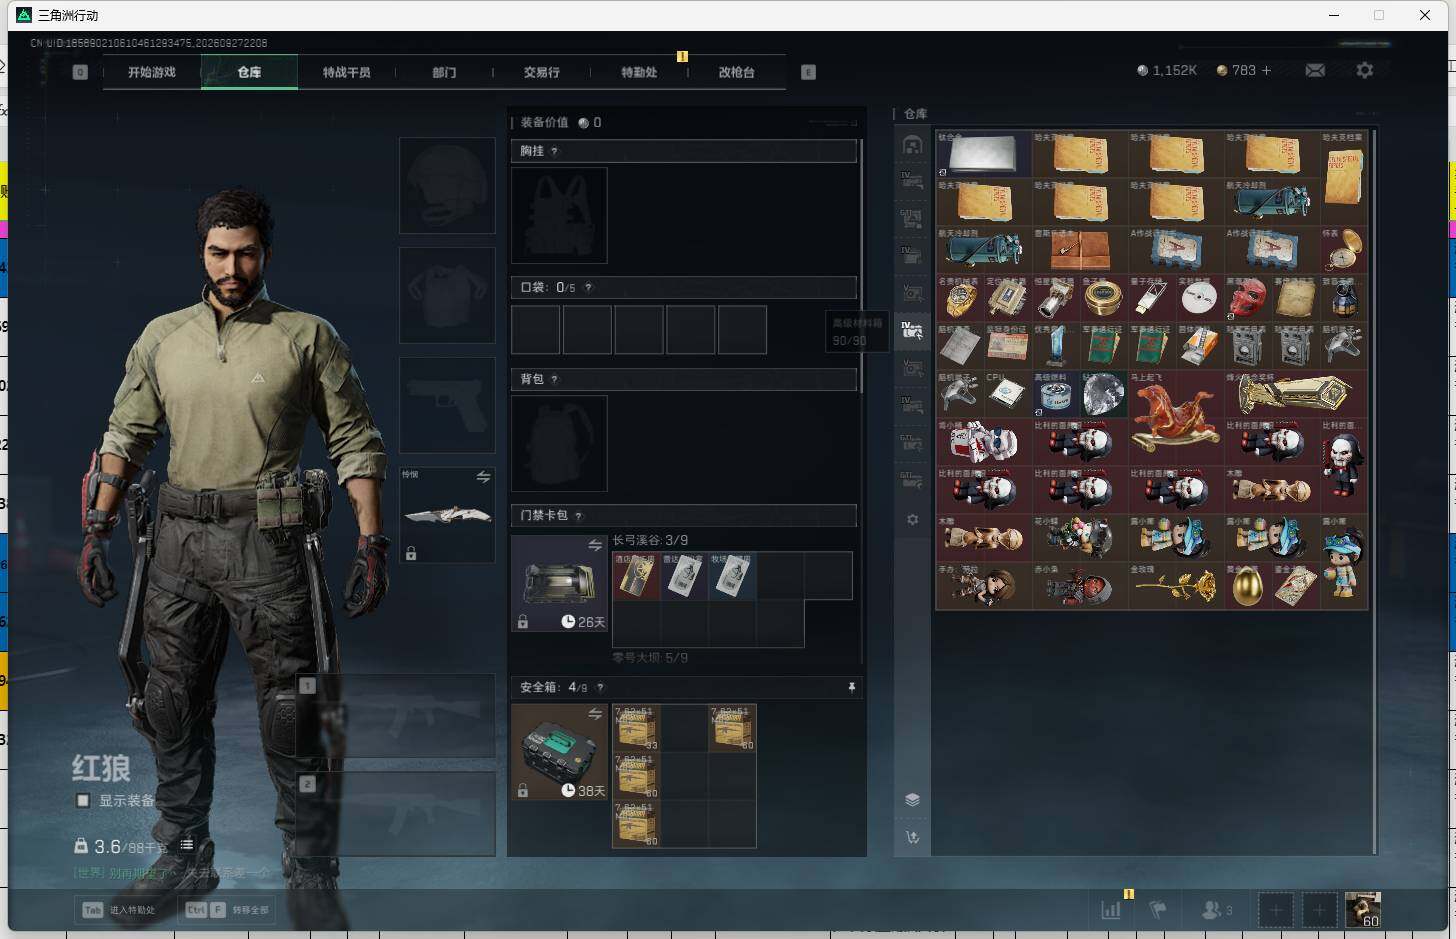Open the 部门 tab

click(x=444, y=72)
